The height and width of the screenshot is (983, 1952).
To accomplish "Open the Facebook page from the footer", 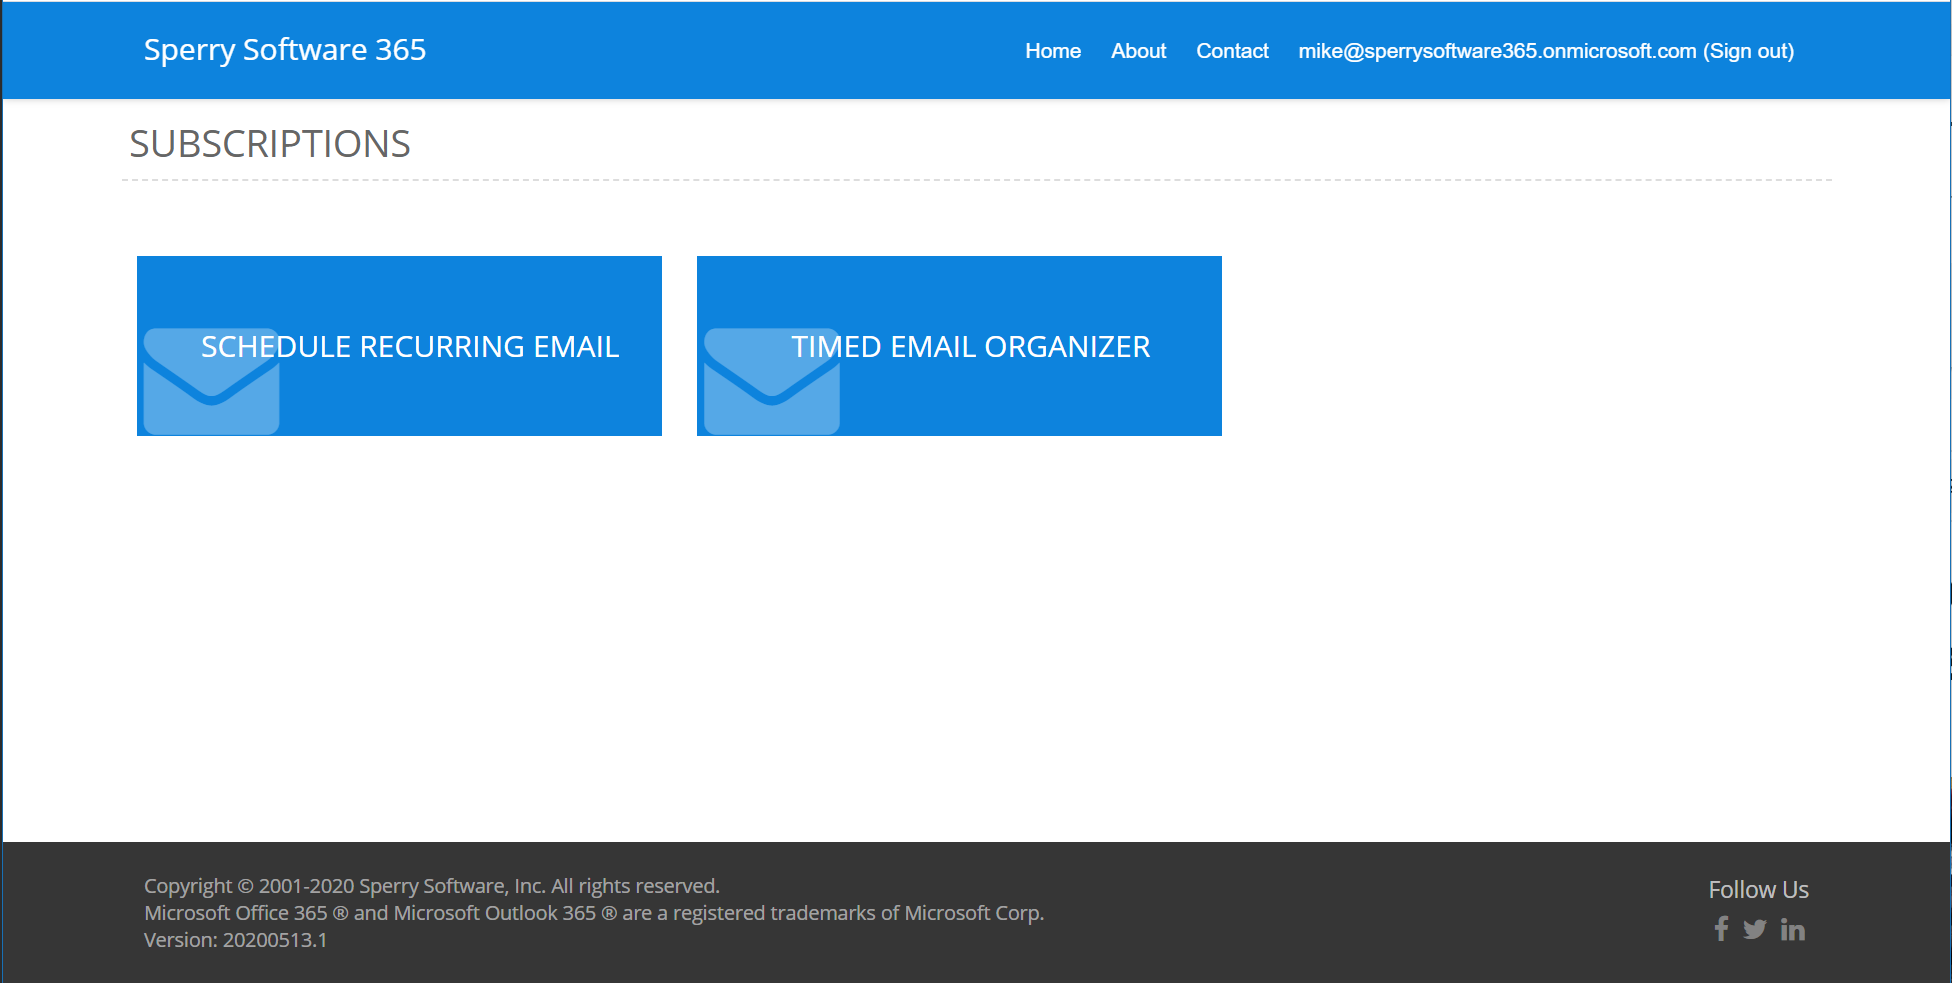I will pos(1721,929).
